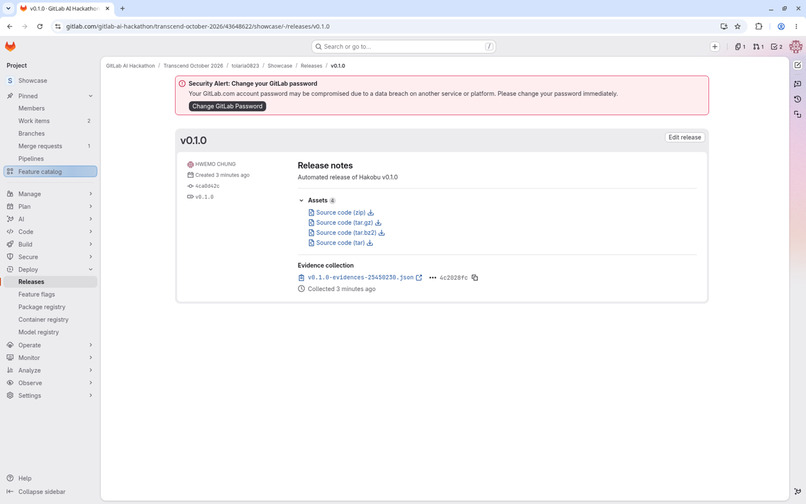This screenshot has height=504, width=806.
Task: Open tab search dropdown arrow
Action: coord(8,8)
